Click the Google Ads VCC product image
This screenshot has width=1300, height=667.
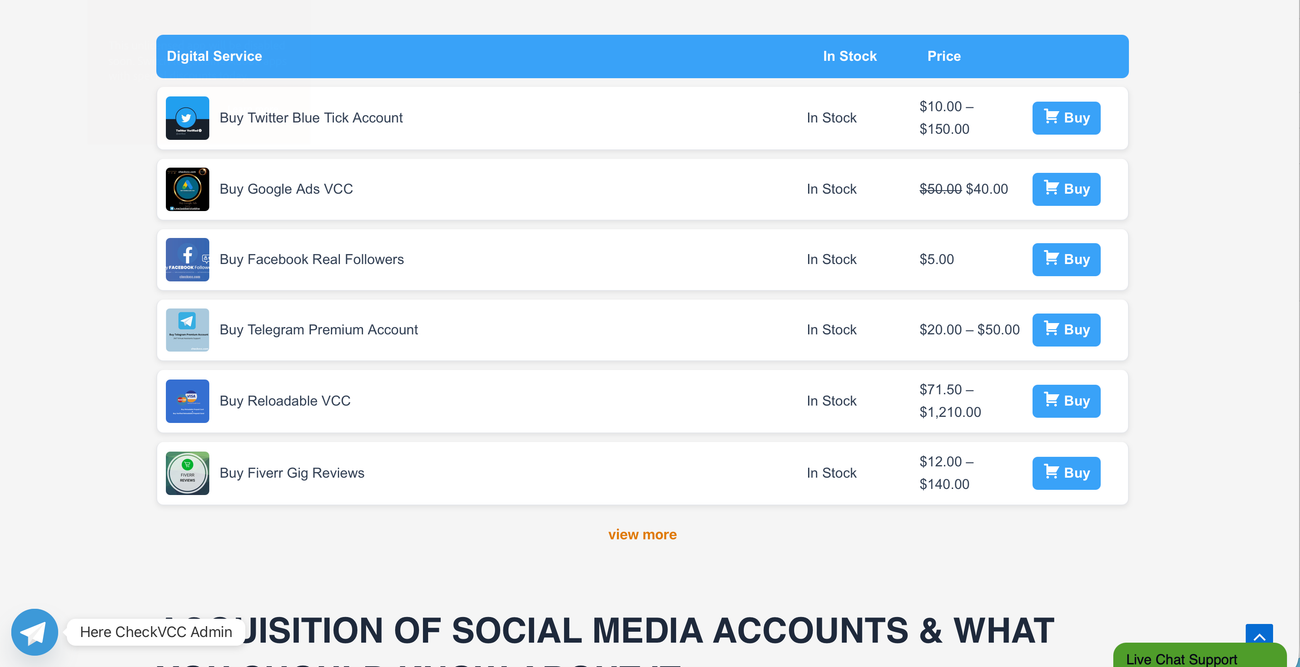(187, 189)
